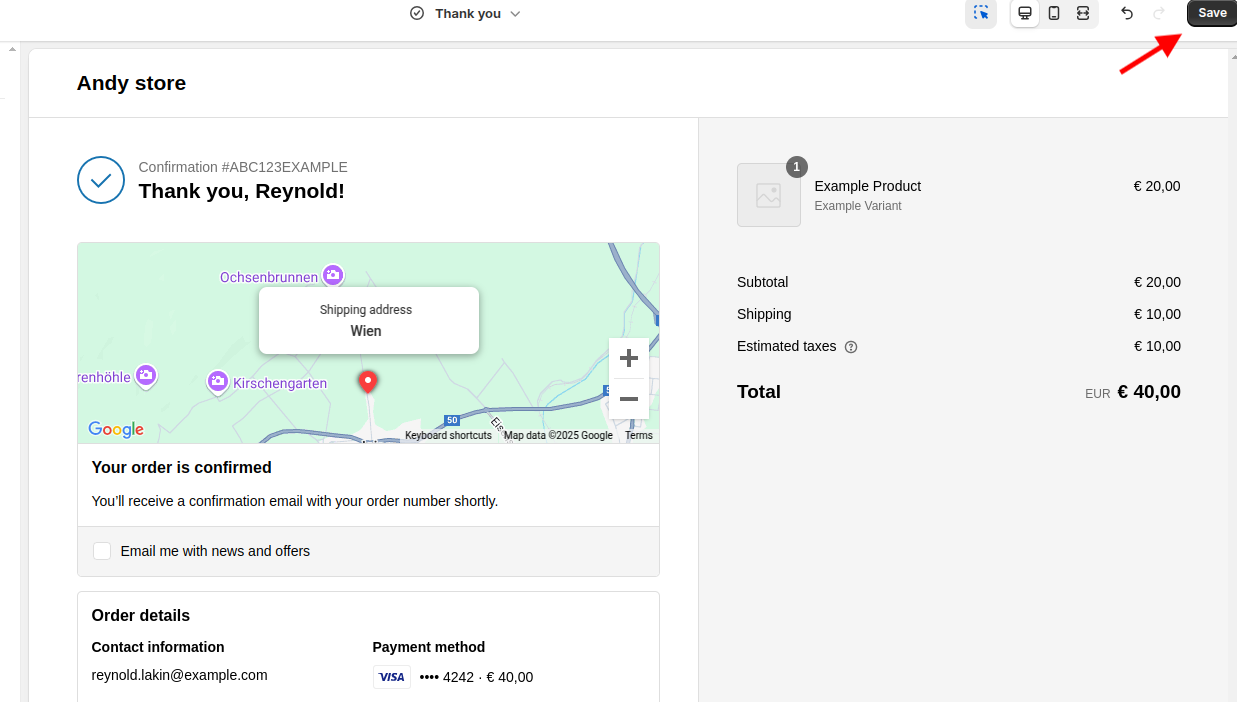Click the map Keyboard shortcuts link
This screenshot has height=702, width=1237.
(x=448, y=436)
